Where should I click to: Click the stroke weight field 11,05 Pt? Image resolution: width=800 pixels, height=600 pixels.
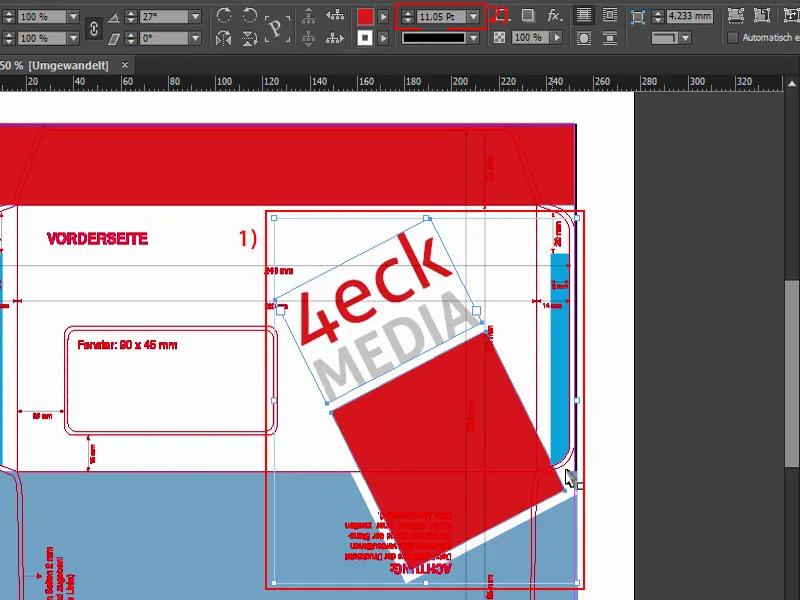[441, 17]
